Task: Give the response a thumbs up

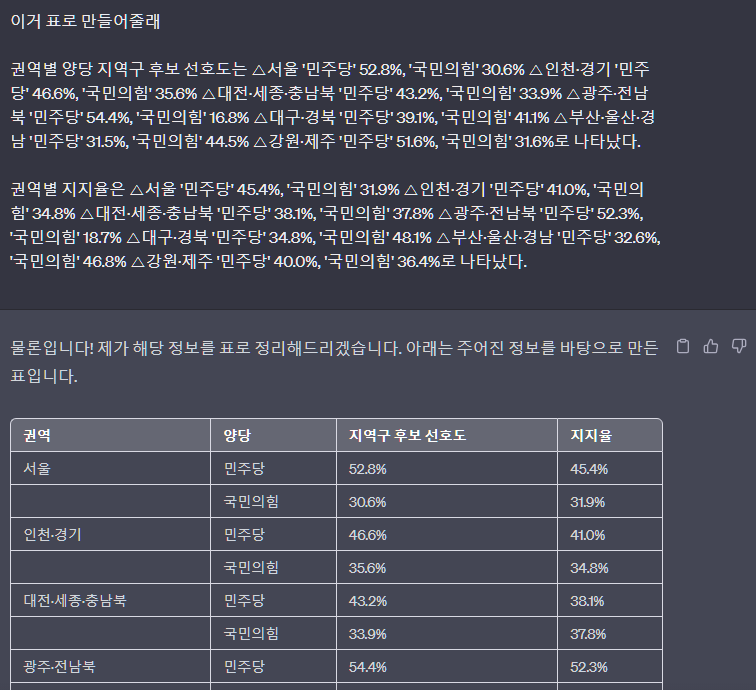Action: tap(711, 347)
